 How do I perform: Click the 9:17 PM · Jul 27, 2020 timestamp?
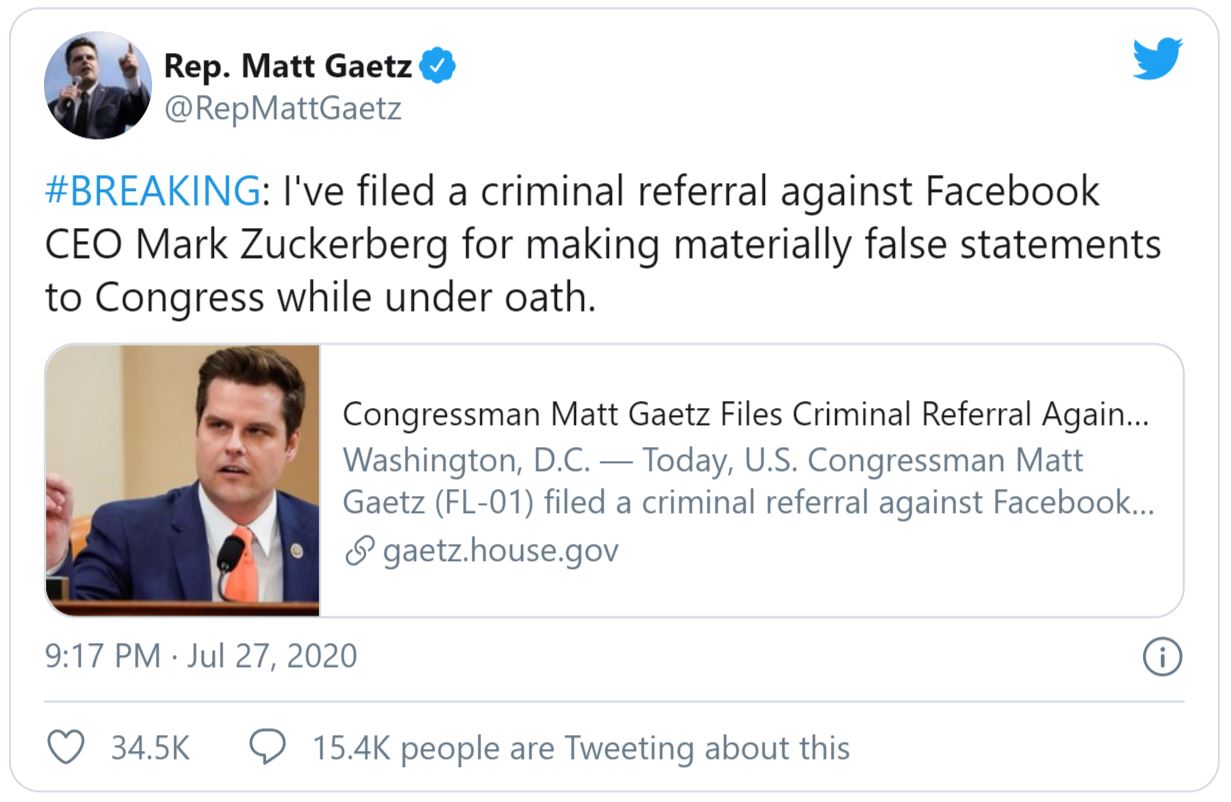tap(201, 656)
